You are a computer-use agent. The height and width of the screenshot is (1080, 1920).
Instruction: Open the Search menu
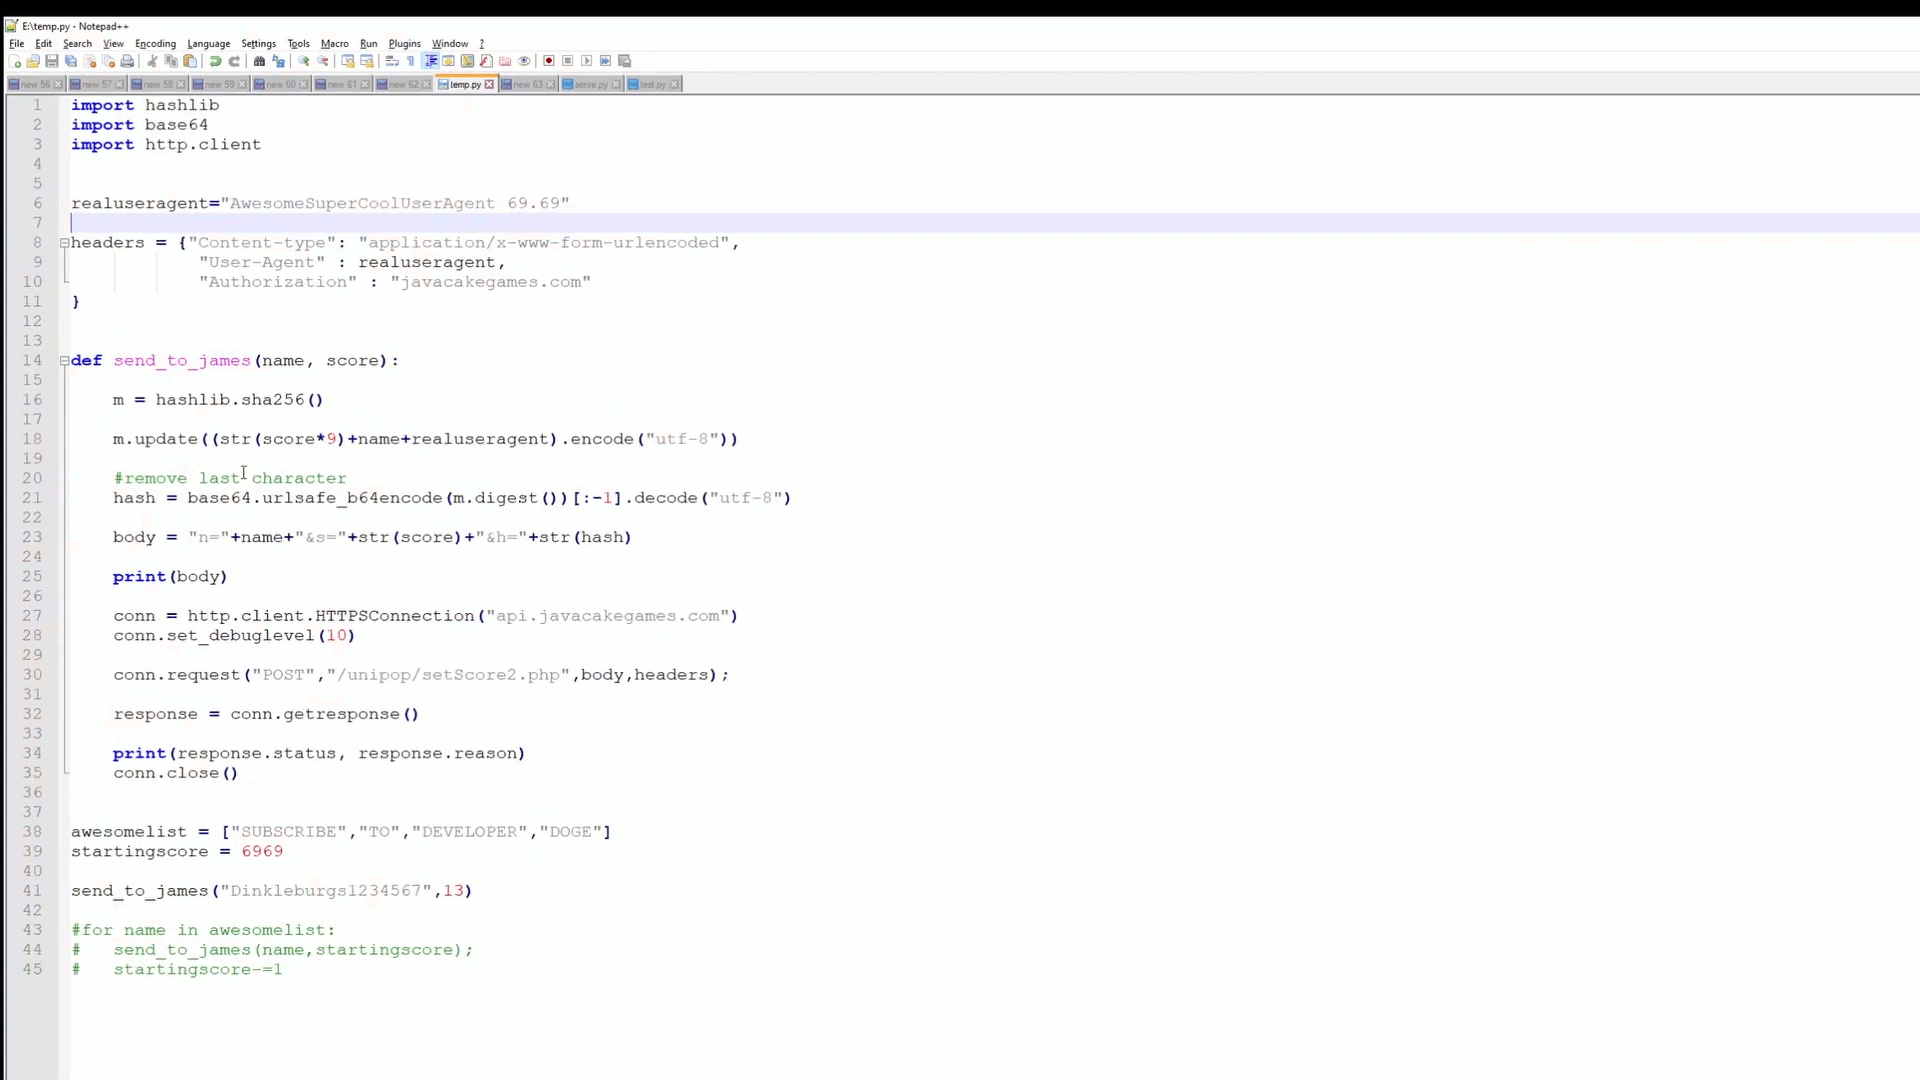[77, 44]
